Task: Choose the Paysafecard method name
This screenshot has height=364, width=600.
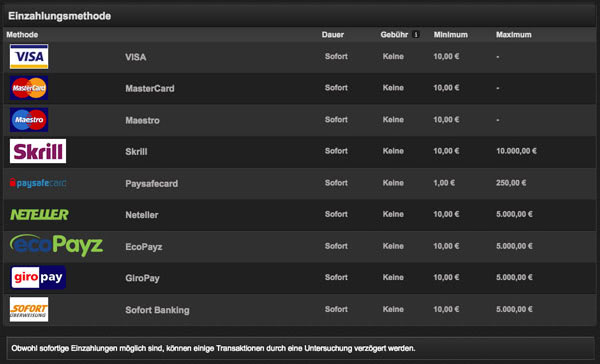Action: click(152, 184)
